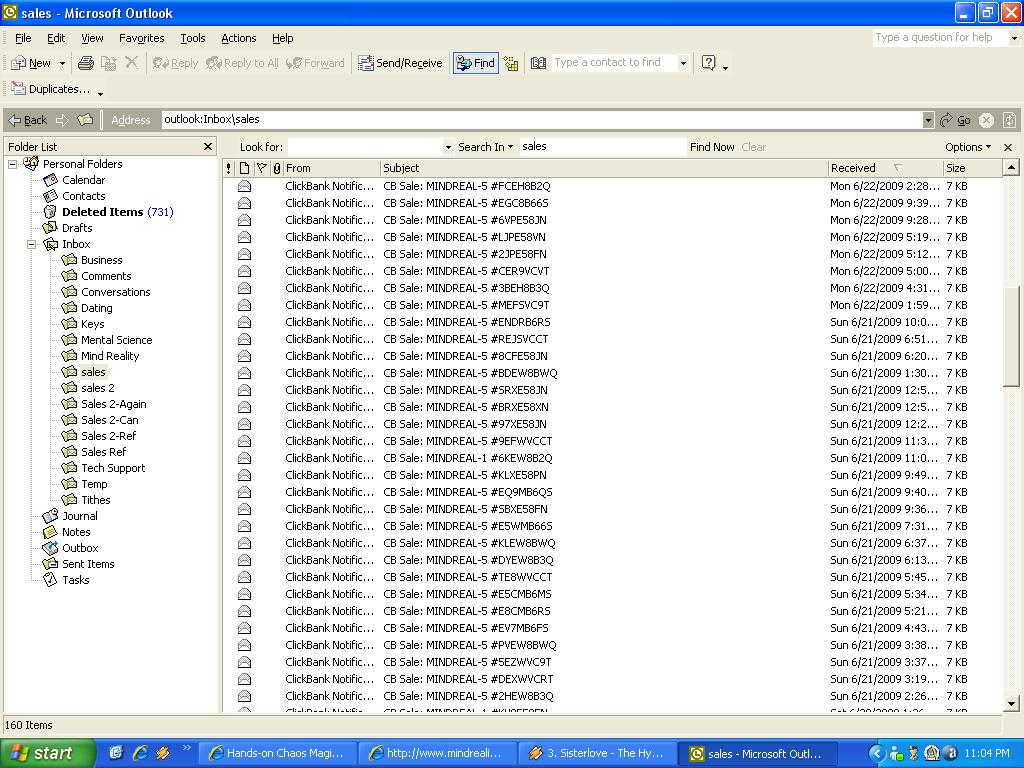Sort messages by Received column header
1024x768 pixels.
885,168
